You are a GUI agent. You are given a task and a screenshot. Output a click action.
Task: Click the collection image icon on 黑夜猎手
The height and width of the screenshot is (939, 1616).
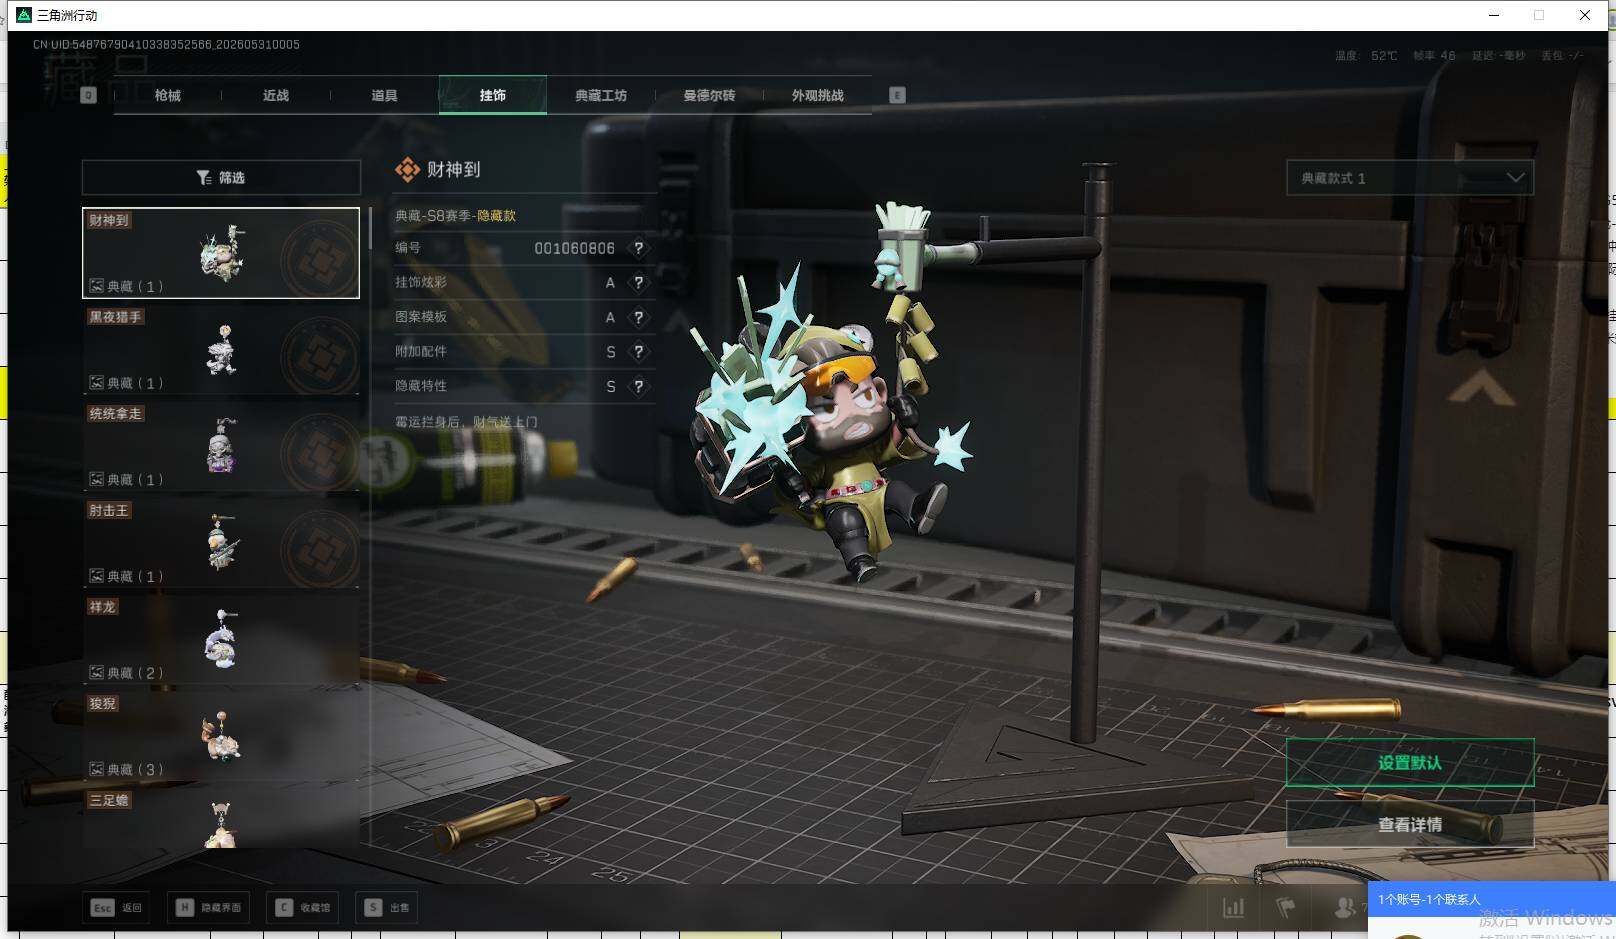coord(97,383)
